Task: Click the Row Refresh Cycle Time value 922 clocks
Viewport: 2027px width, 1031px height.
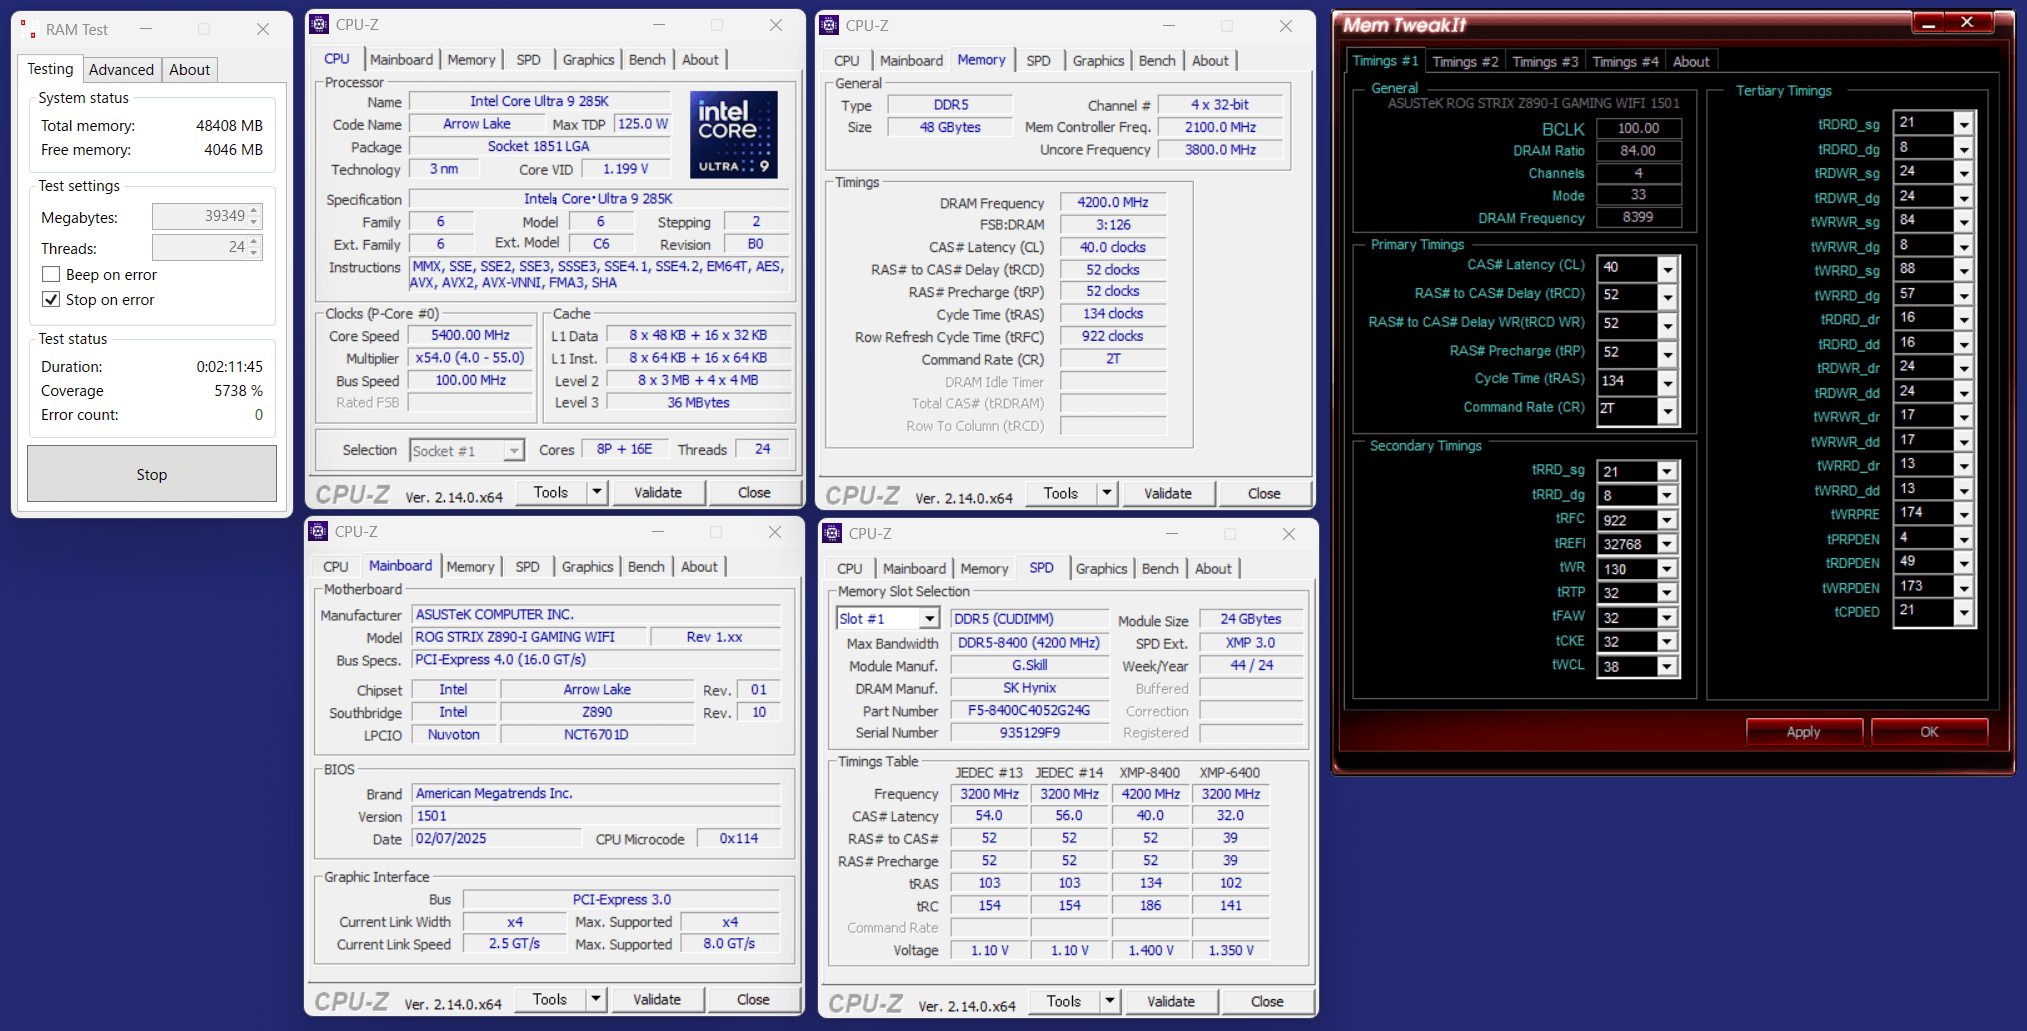Action: coord(1113,336)
